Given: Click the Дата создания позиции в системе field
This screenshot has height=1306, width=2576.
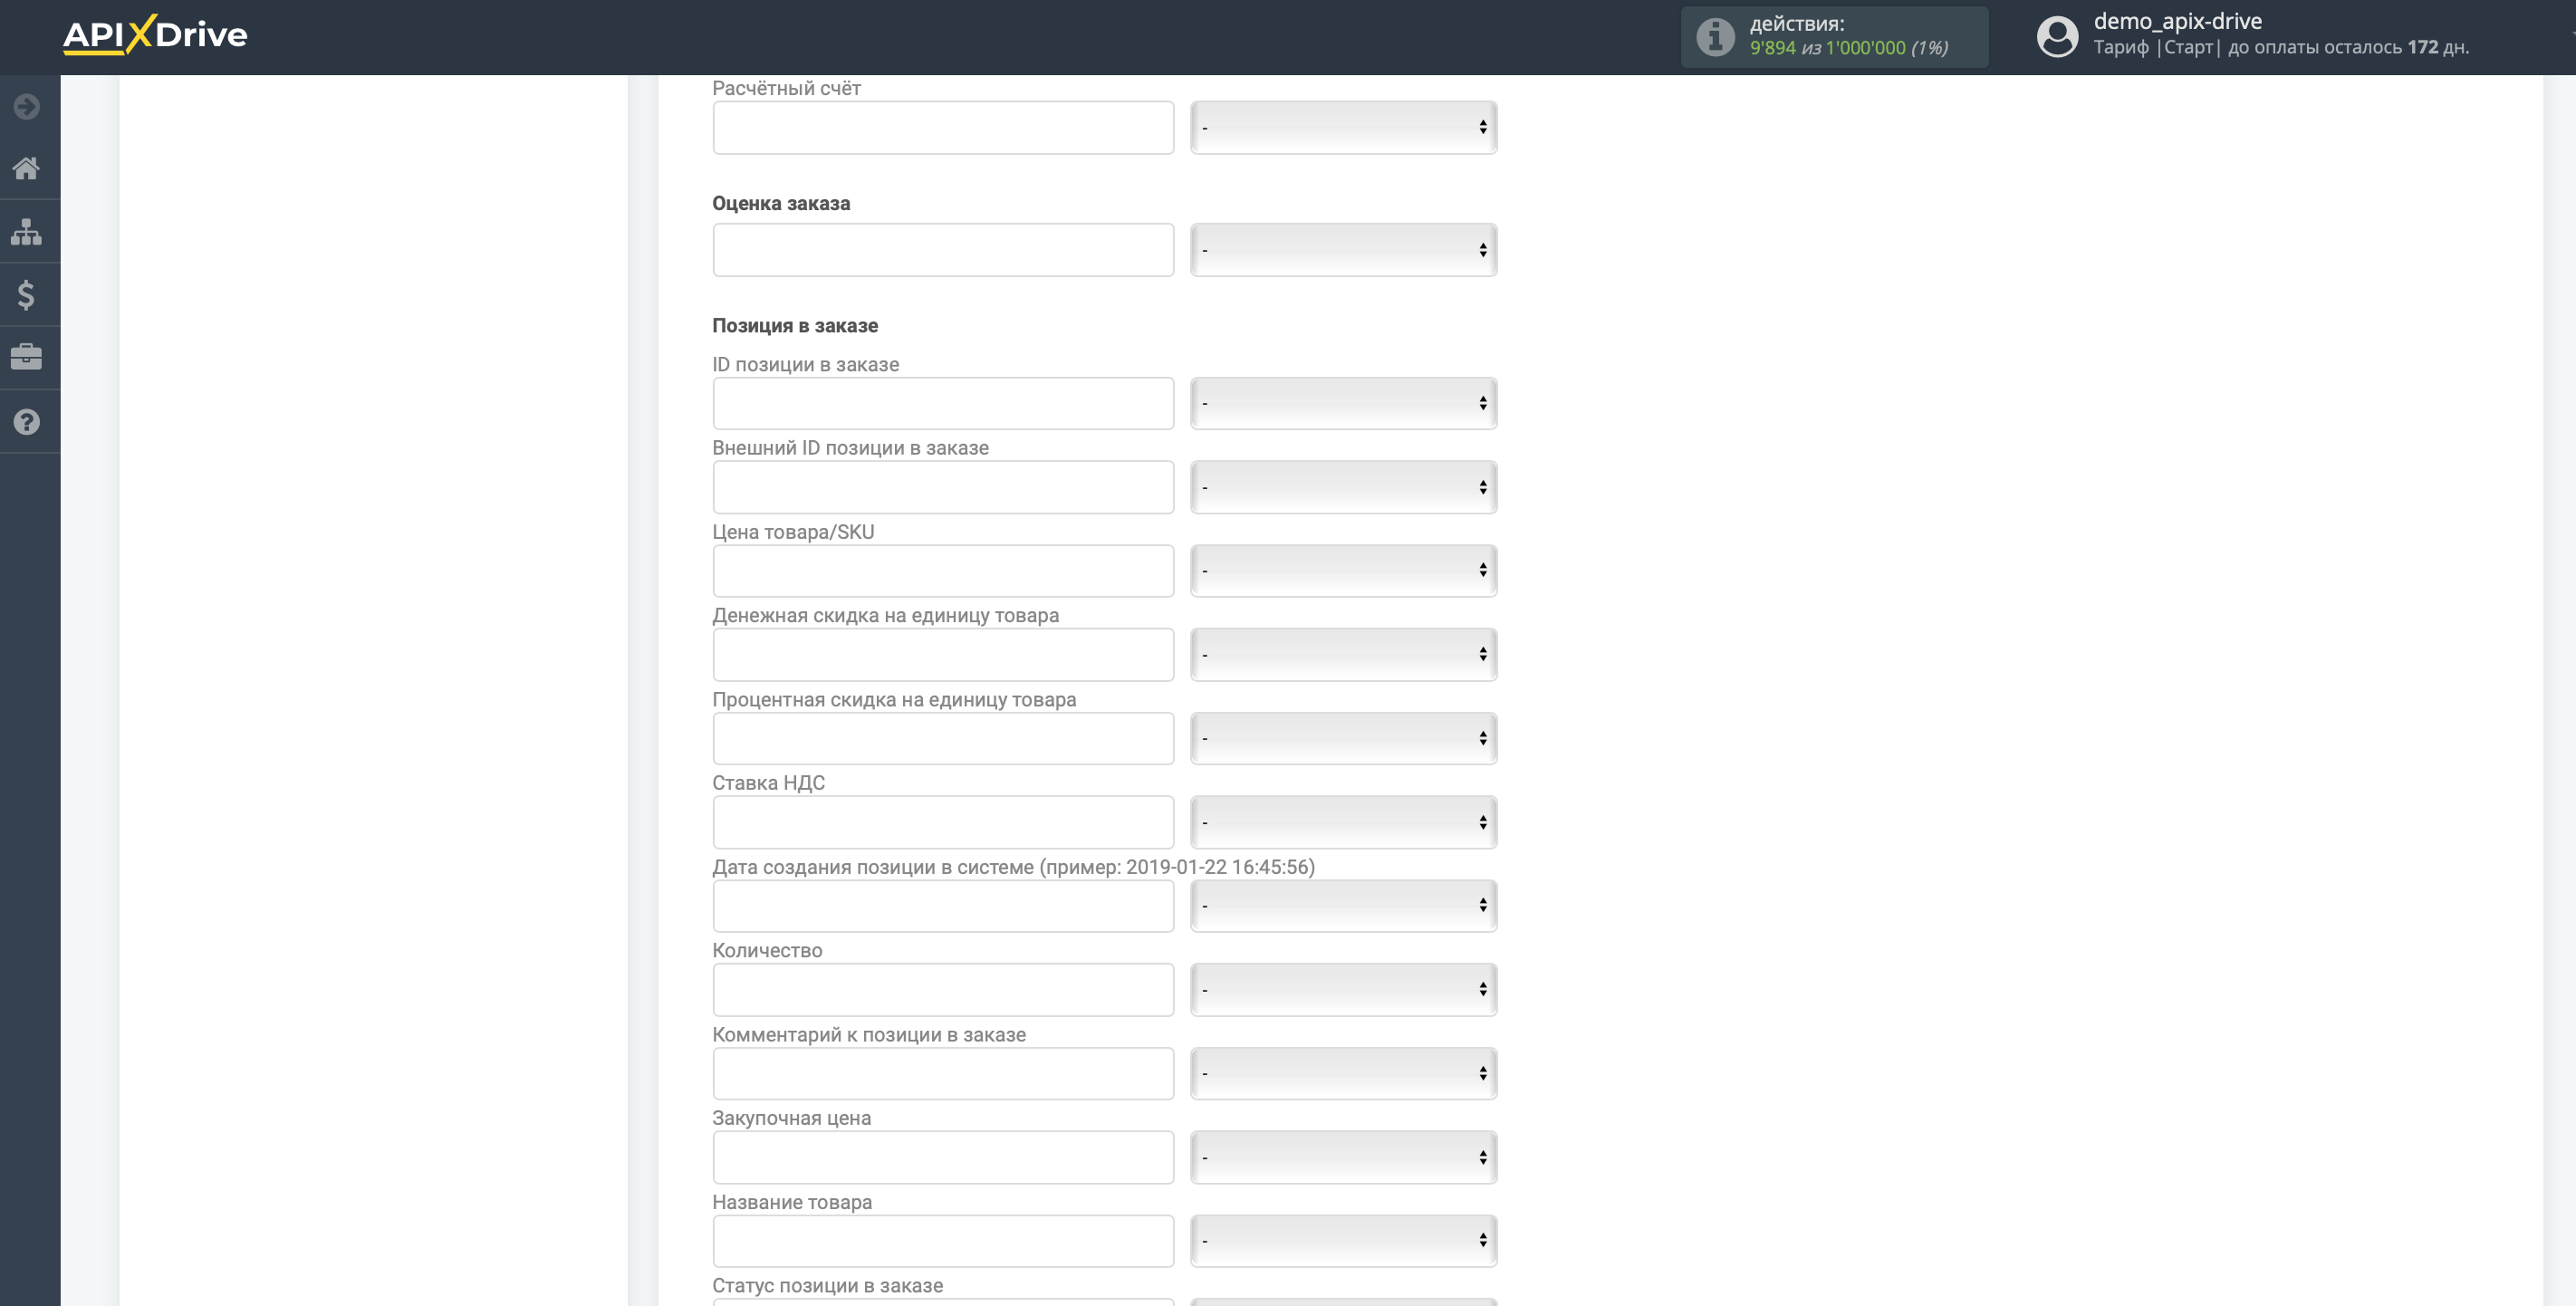Looking at the screenshot, I should pyautogui.click(x=943, y=905).
